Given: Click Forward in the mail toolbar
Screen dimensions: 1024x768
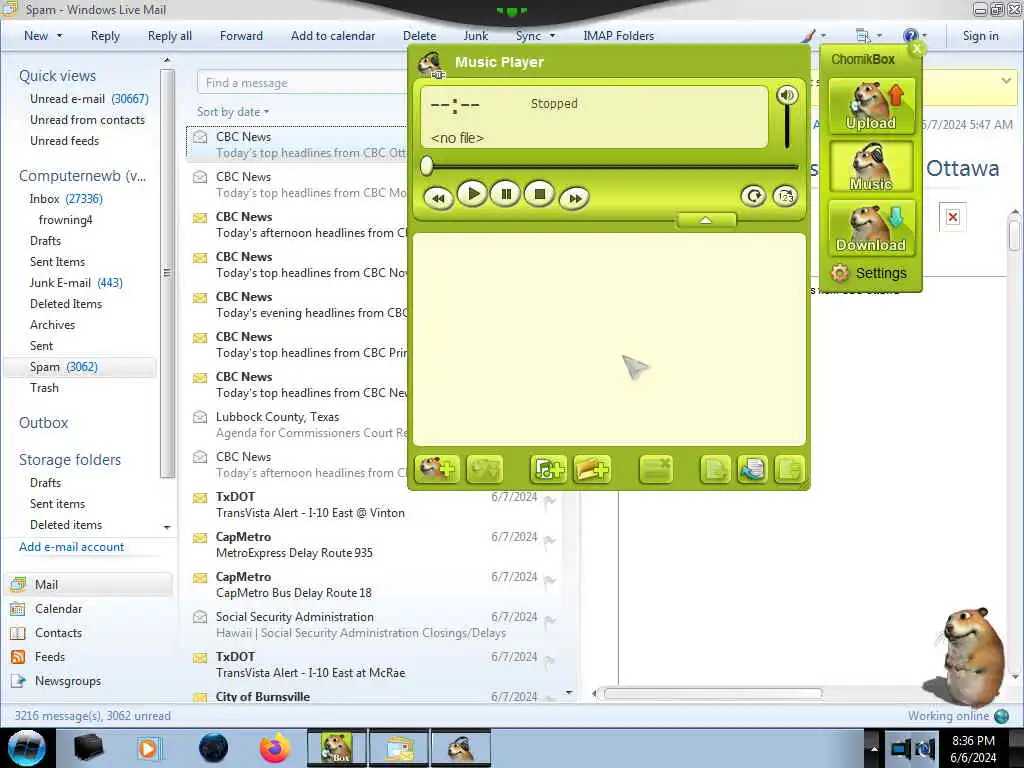Looking at the screenshot, I should [241, 36].
